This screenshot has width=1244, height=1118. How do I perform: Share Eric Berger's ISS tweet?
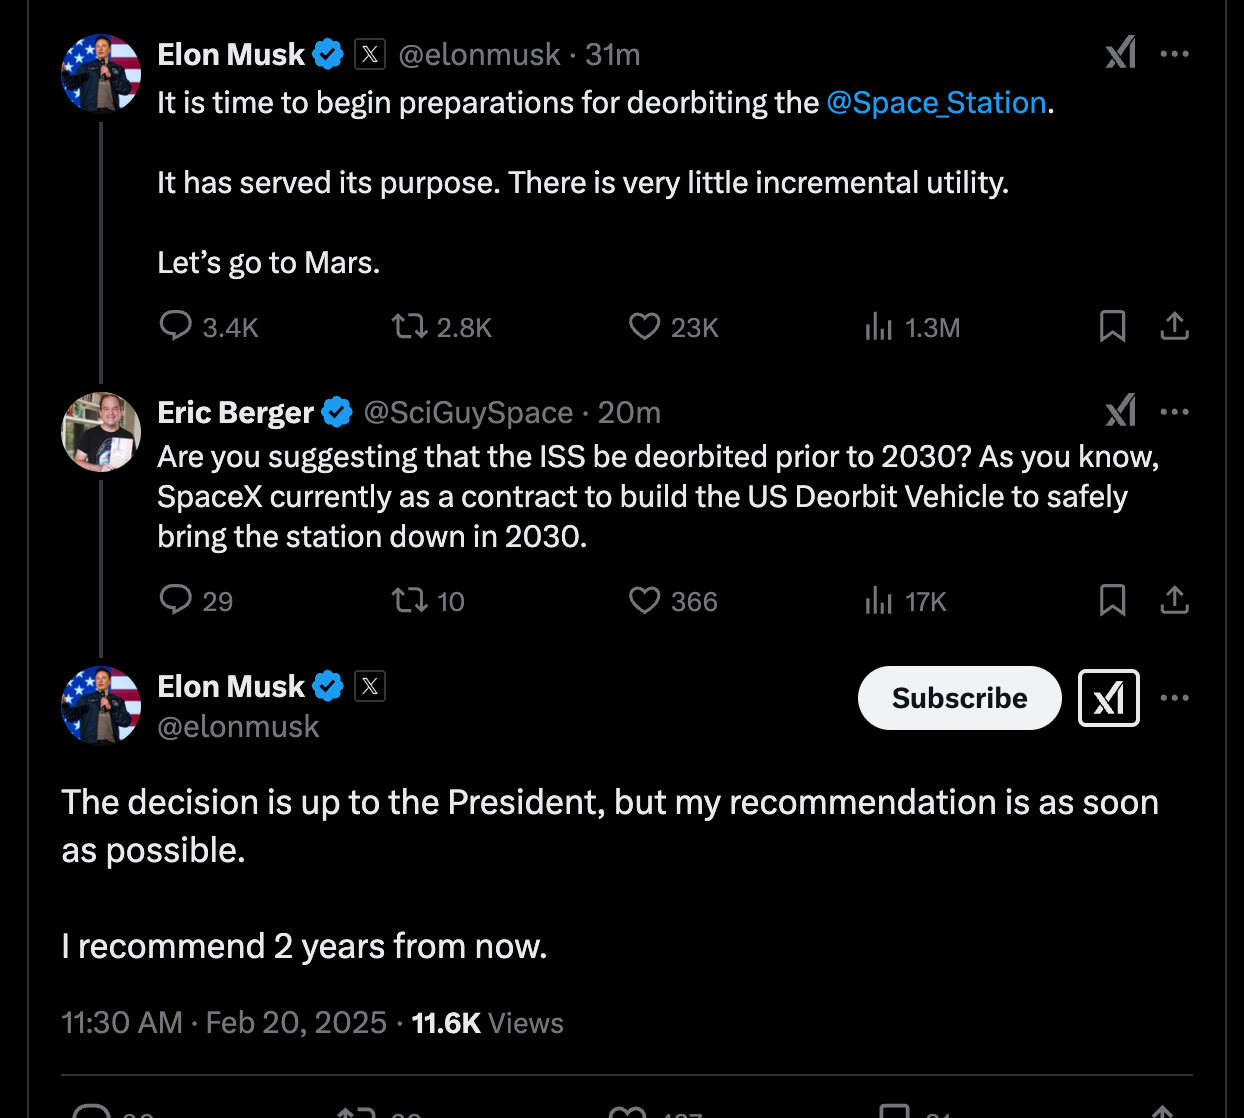(1174, 600)
